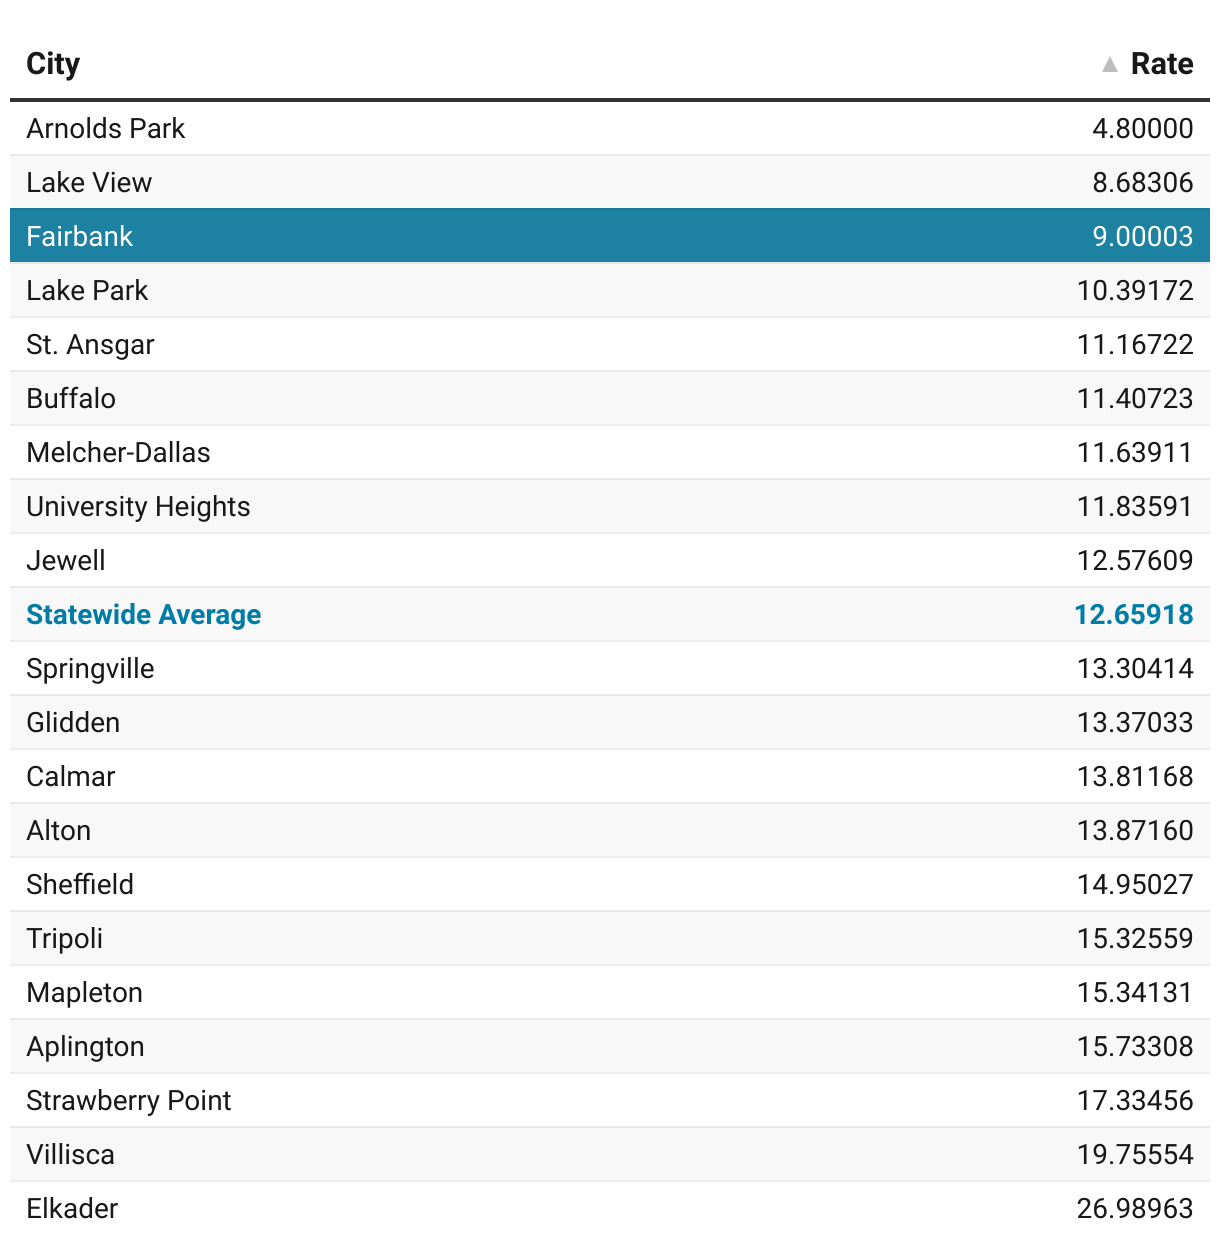This screenshot has width=1220, height=1244.
Task: Select the Elkader row
Action: click(x=72, y=1209)
